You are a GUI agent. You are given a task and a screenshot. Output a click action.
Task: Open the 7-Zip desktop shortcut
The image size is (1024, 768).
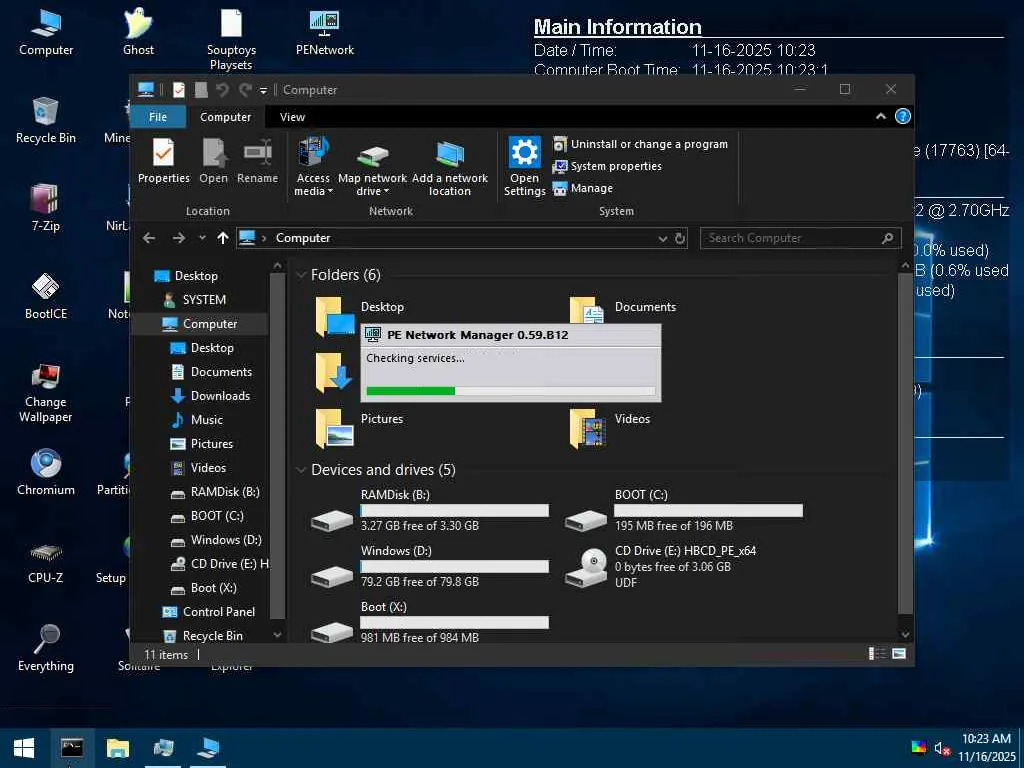click(46, 208)
